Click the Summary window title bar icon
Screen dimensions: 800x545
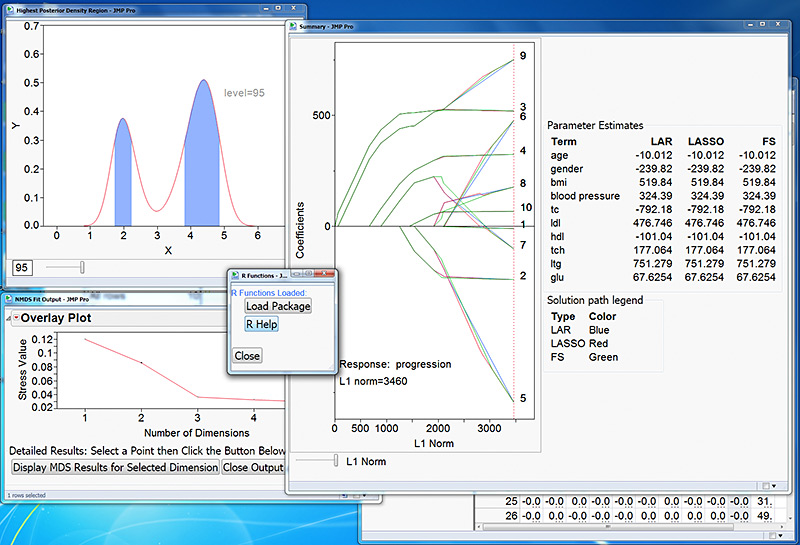pos(293,26)
